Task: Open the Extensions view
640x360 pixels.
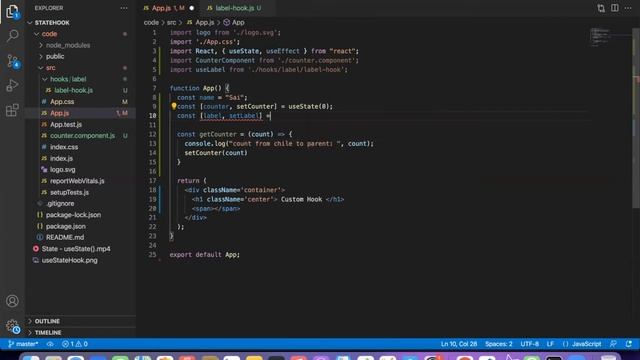Action: pos(12,110)
